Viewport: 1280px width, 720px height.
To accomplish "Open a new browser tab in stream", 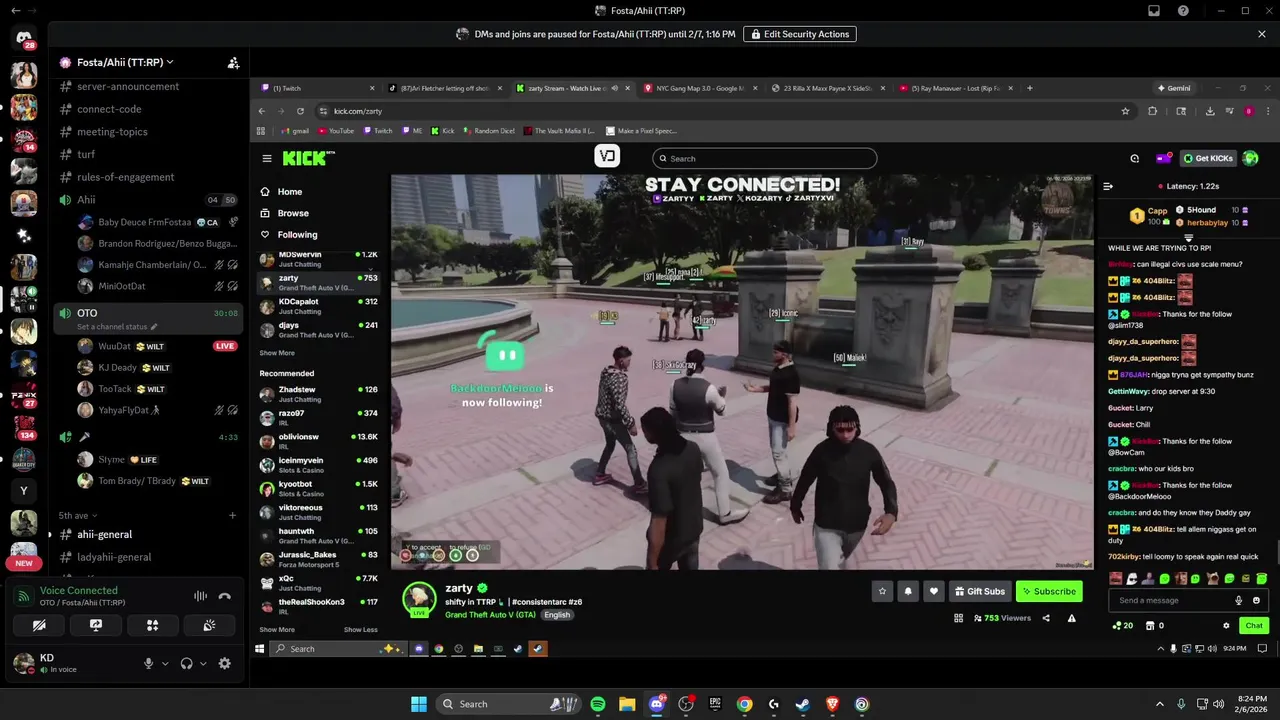I will coord(1030,88).
